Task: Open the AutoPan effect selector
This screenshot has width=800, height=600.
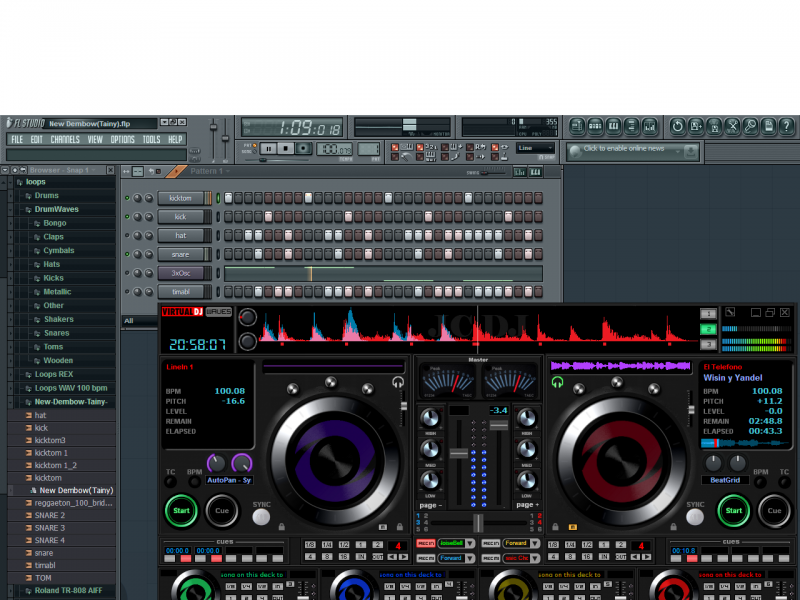Action: tap(229, 480)
